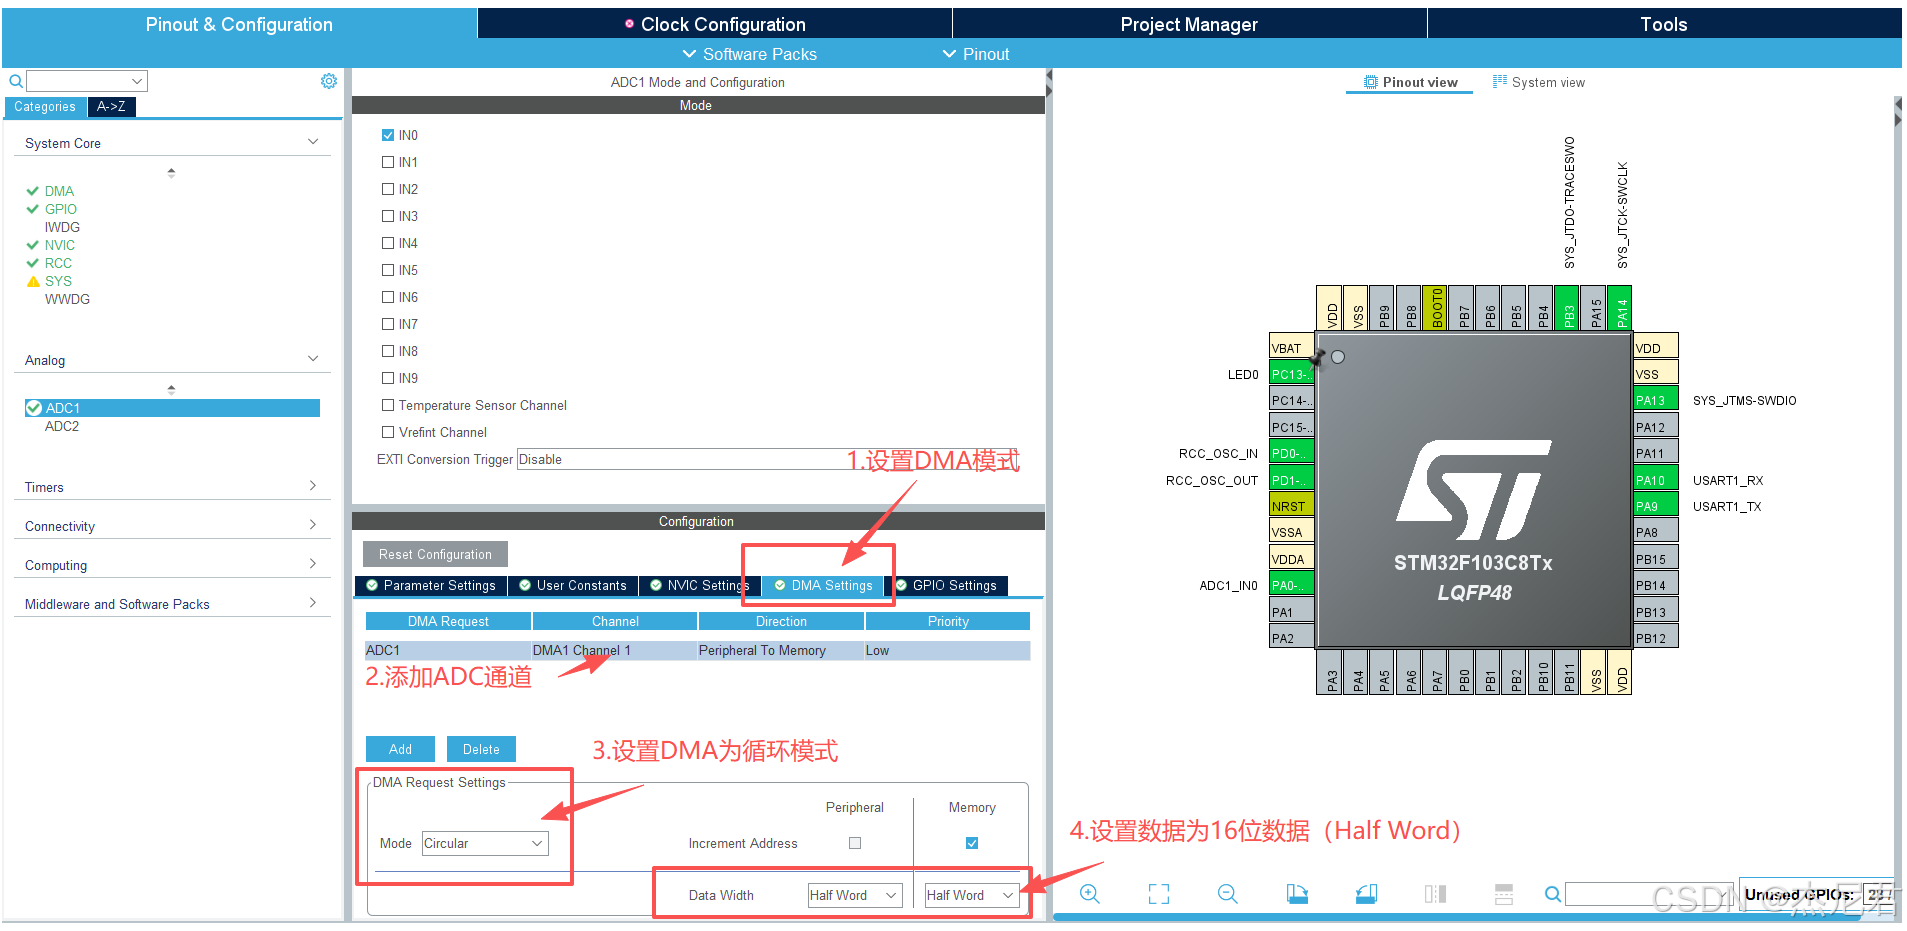Screen dimensions: 1907x931
Task: Zoom in on the pinout view
Action: [1090, 894]
